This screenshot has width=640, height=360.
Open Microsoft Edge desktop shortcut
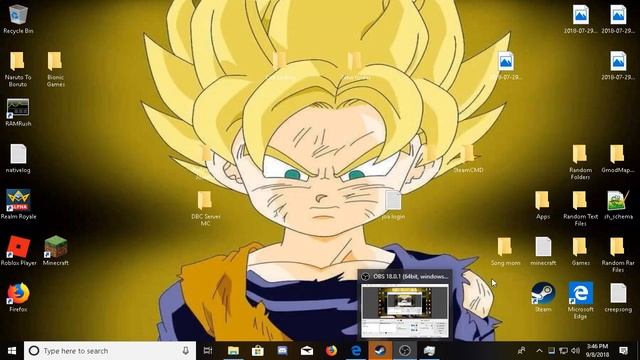point(580,301)
